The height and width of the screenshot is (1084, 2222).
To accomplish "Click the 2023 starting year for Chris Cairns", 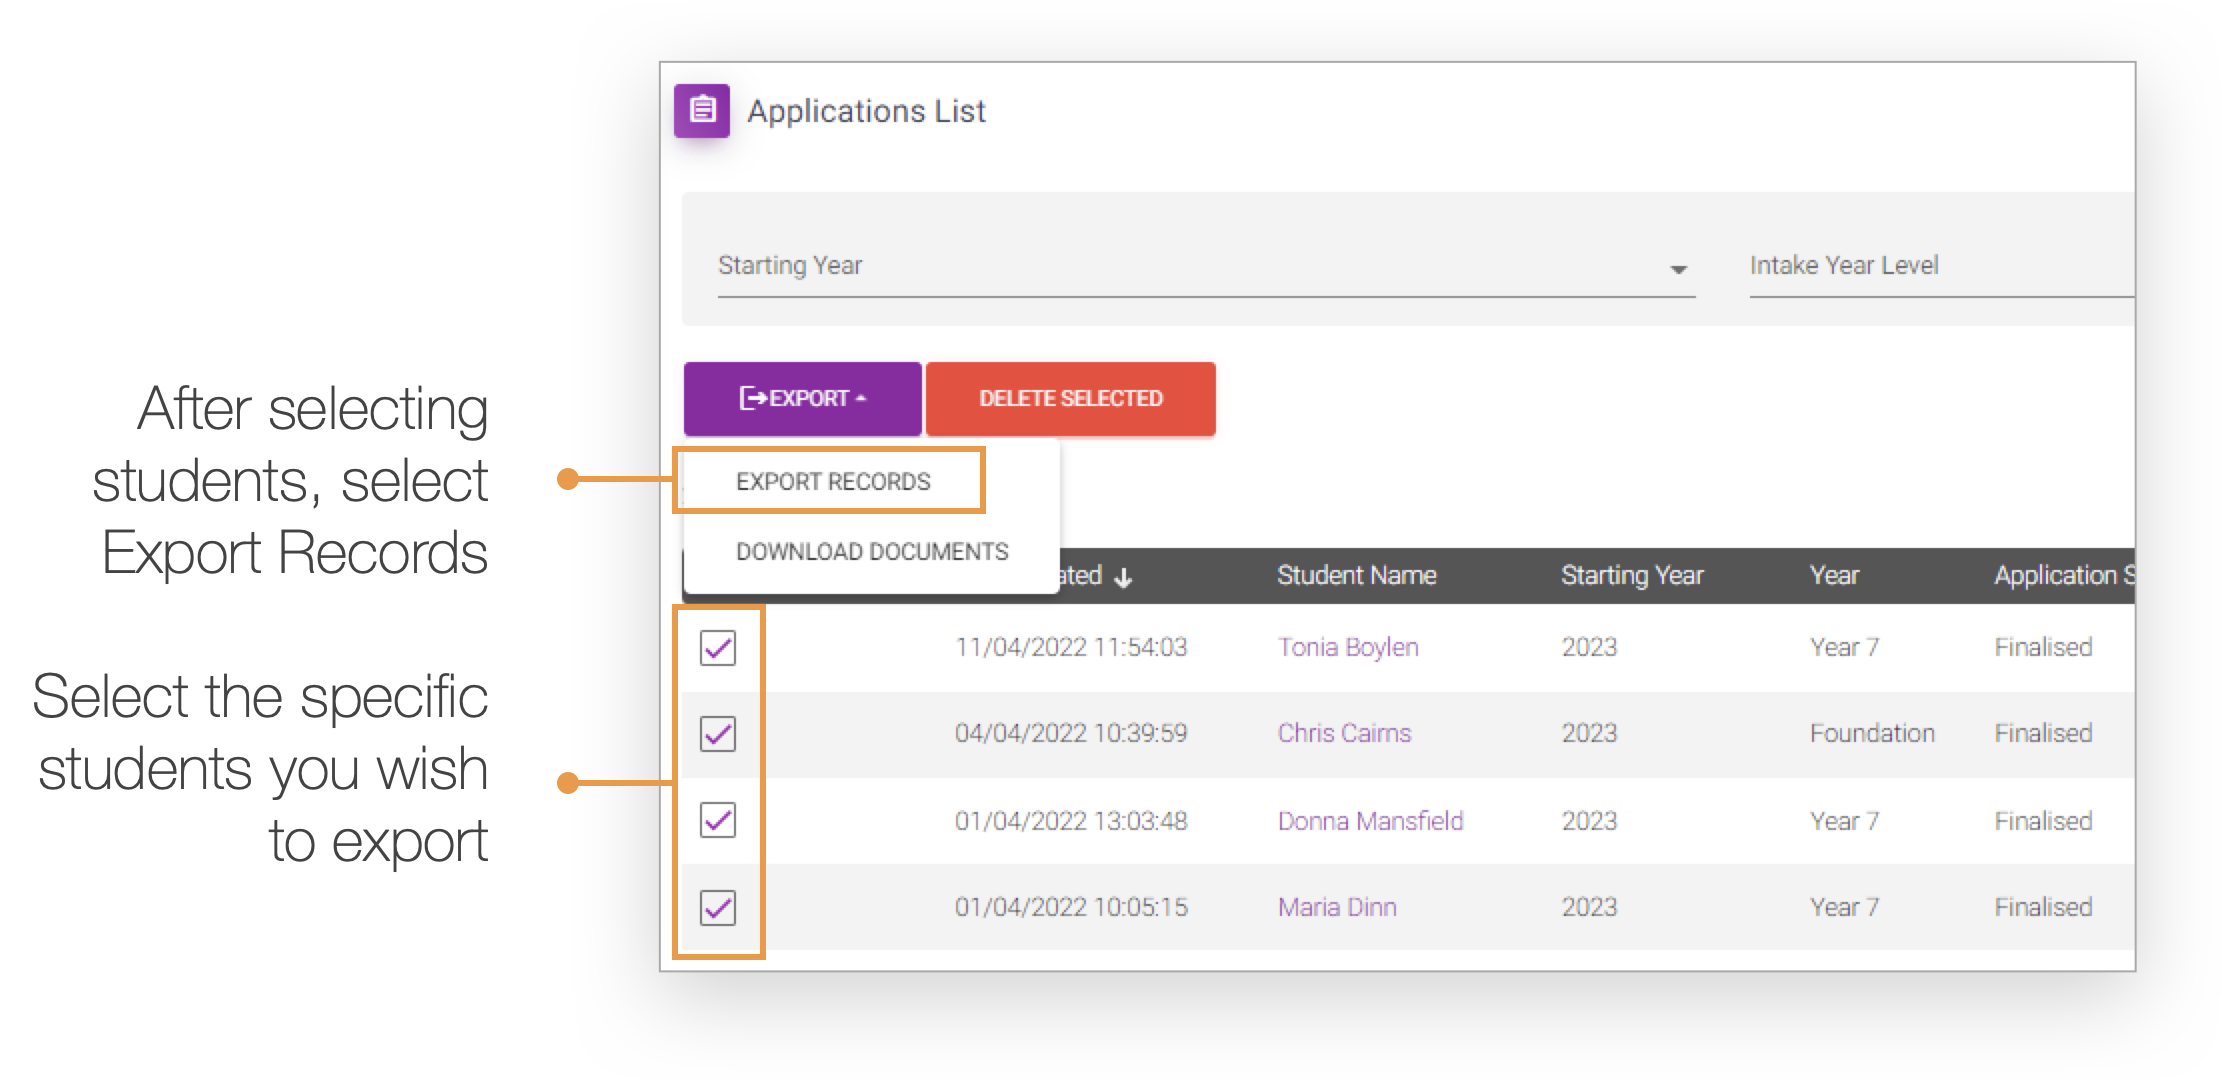I will [1589, 733].
